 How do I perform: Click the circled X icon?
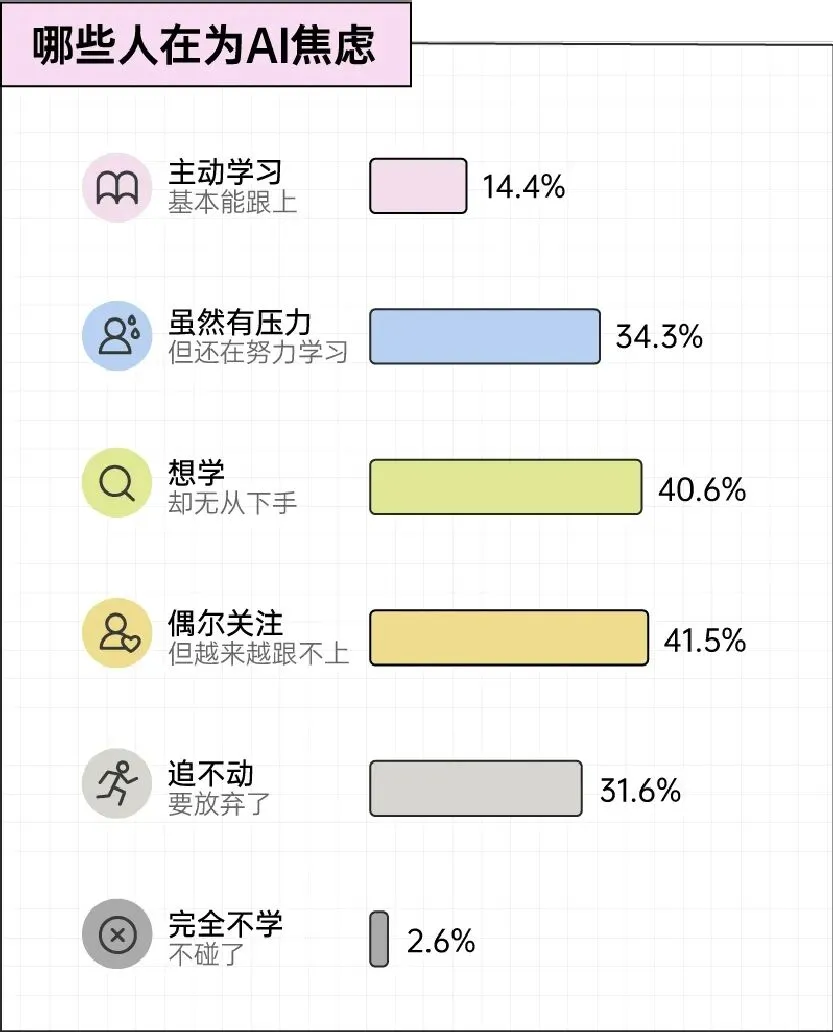(117, 934)
